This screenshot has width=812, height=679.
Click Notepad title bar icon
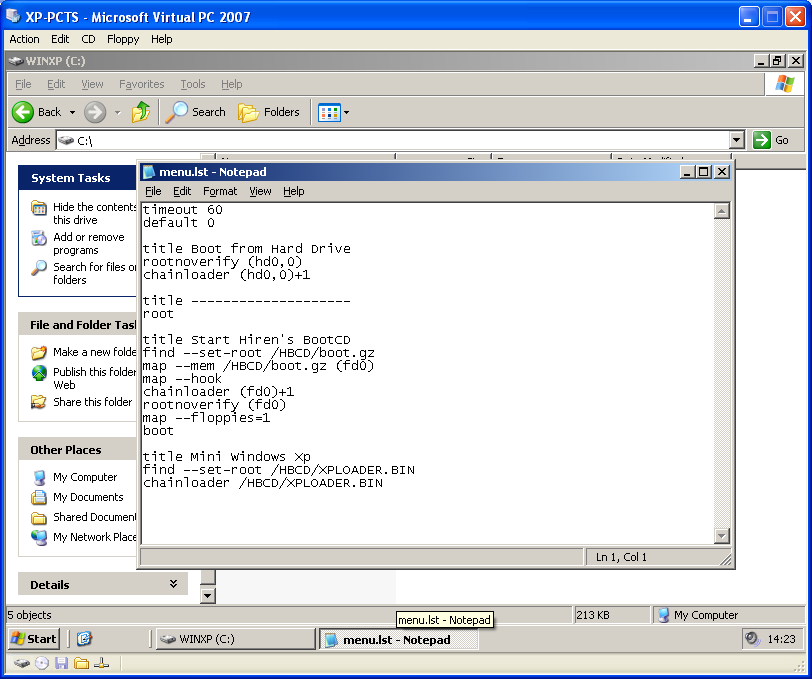point(149,171)
